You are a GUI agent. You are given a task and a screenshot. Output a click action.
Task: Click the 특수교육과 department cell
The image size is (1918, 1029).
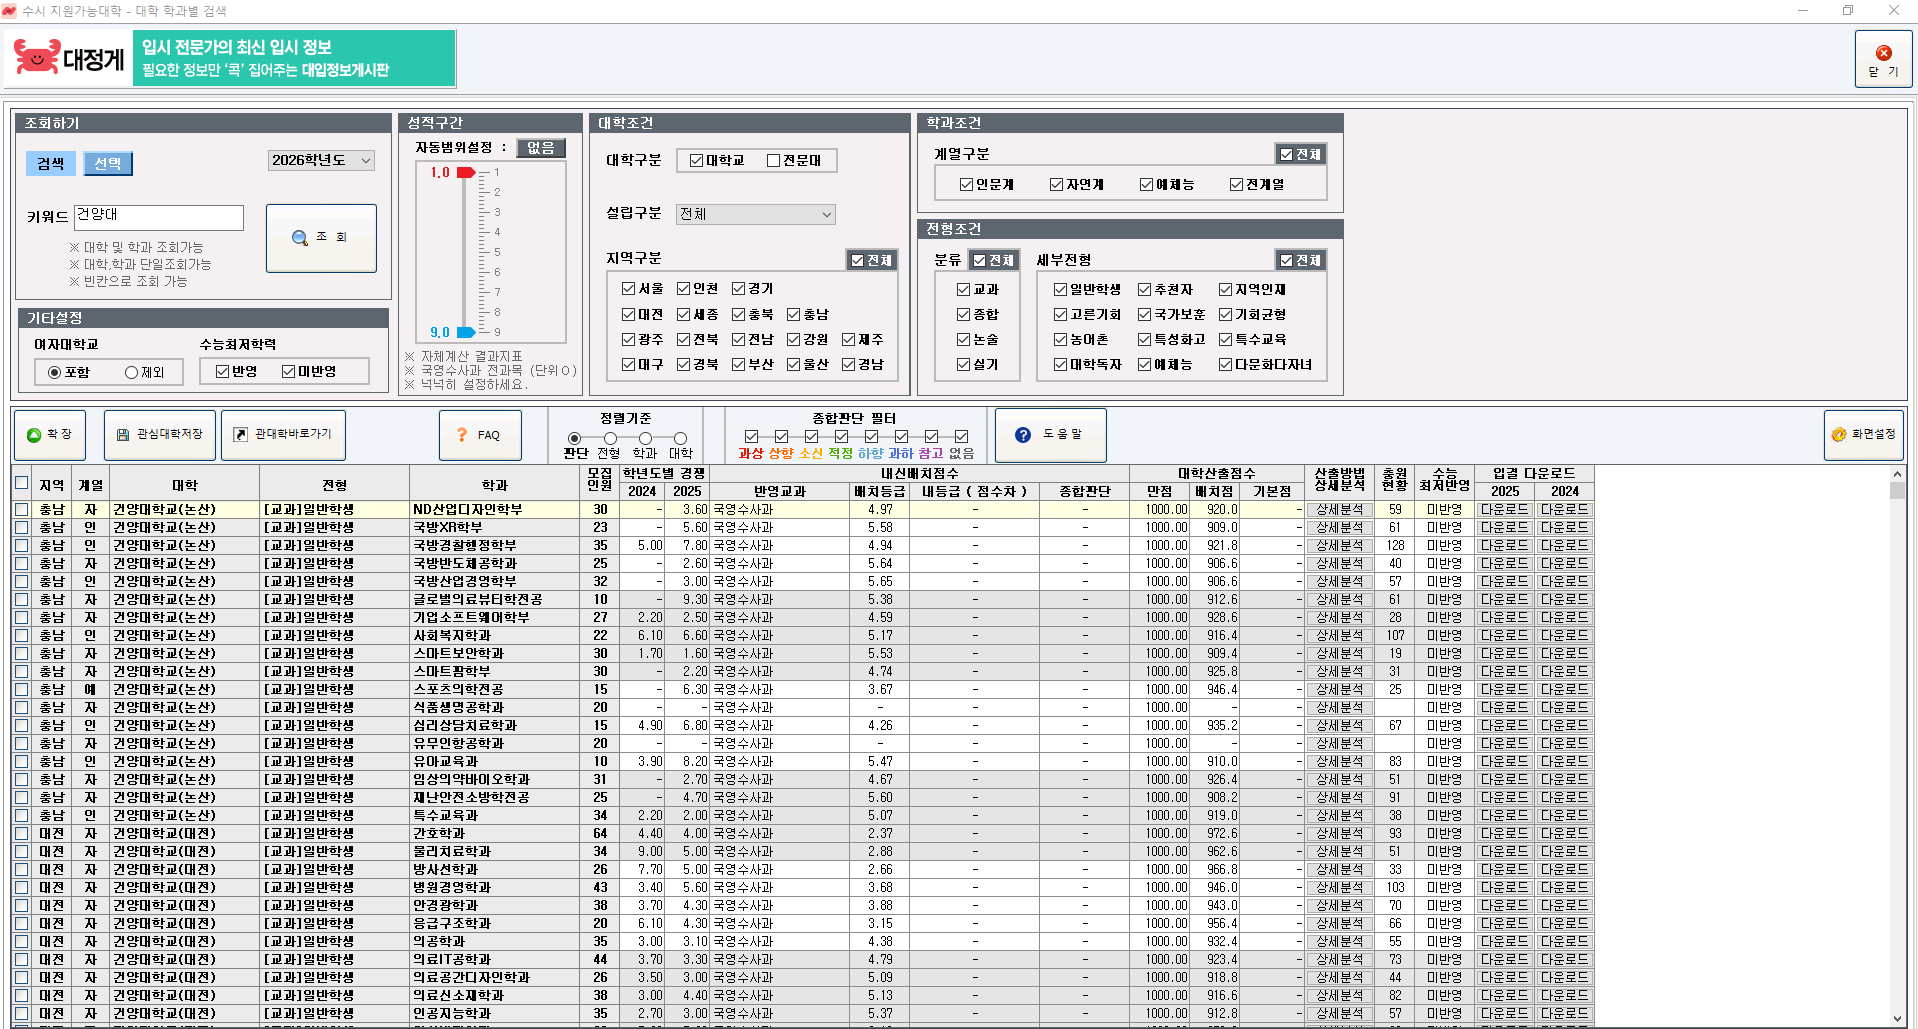coord(495,815)
